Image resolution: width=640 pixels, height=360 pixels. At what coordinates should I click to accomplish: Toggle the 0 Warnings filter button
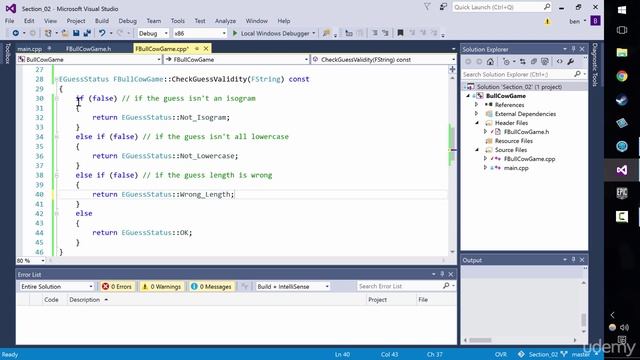tap(161, 287)
